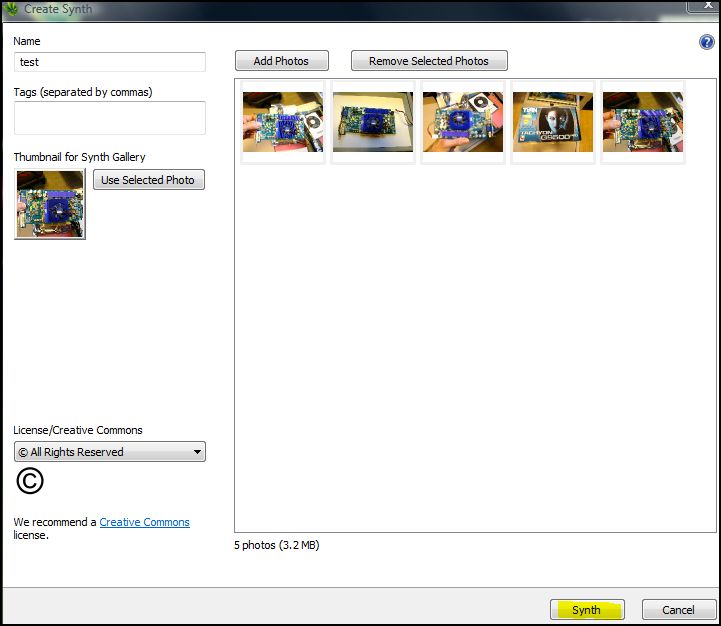This screenshot has height=626, width=721.
Task: Click Use Selected Photo button
Action: pyautogui.click(x=149, y=180)
